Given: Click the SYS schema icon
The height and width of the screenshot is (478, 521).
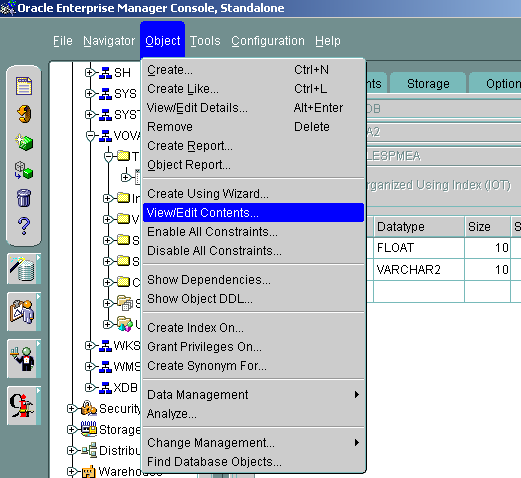Looking at the screenshot, I should point(105,94).
